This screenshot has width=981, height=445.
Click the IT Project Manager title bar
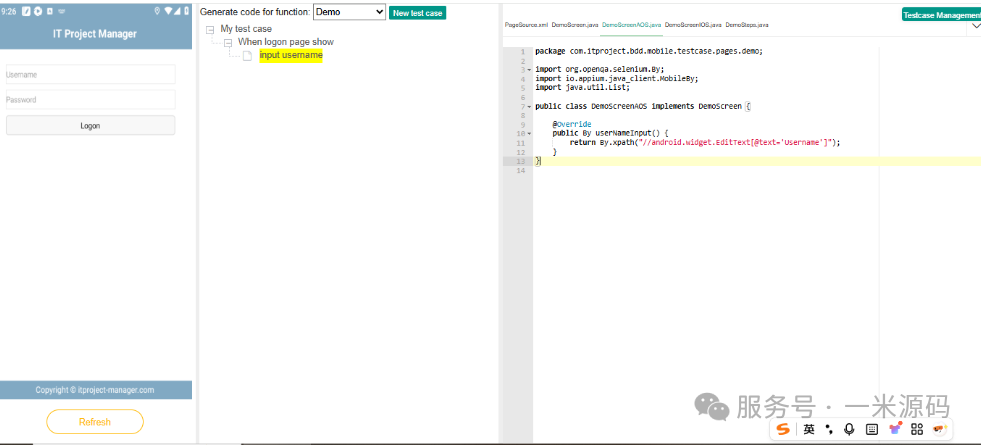coord(95,34)
